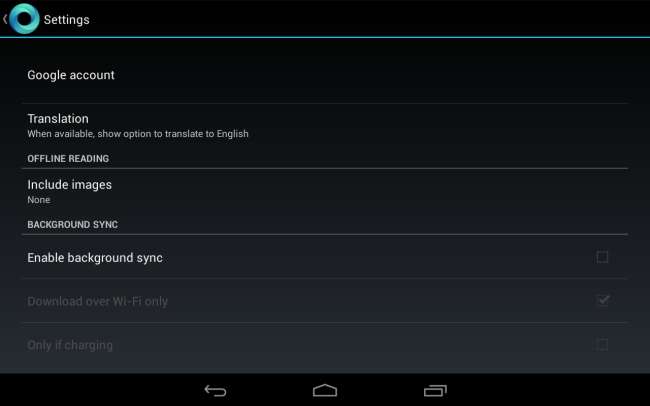Uncheck the Download over Wi-Fi only checkbox

(602, 301)
